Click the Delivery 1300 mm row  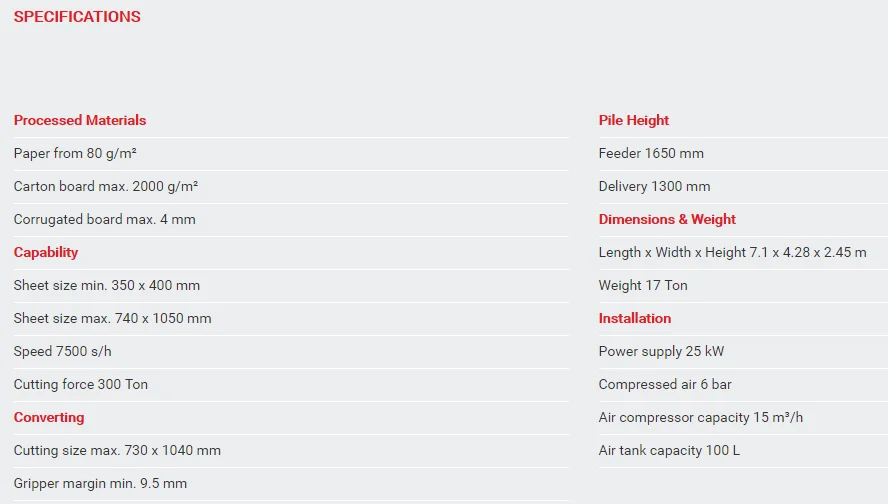pyautogui.click(x=655, y=186)
